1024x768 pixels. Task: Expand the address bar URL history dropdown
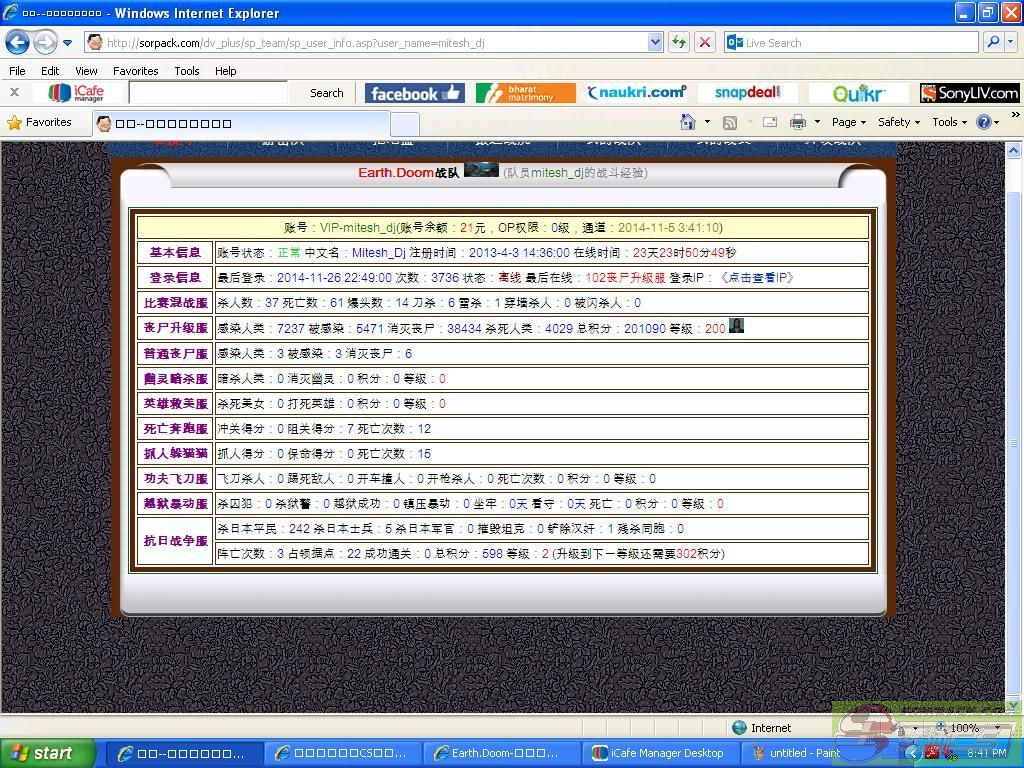point(656,43)
